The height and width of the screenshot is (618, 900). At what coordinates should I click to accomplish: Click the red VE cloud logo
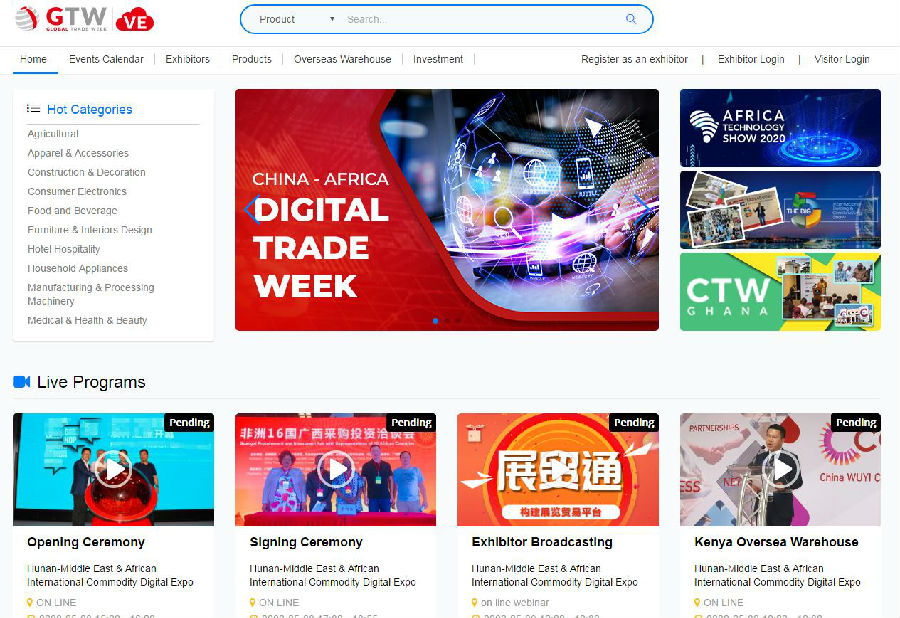pos(135,20)
